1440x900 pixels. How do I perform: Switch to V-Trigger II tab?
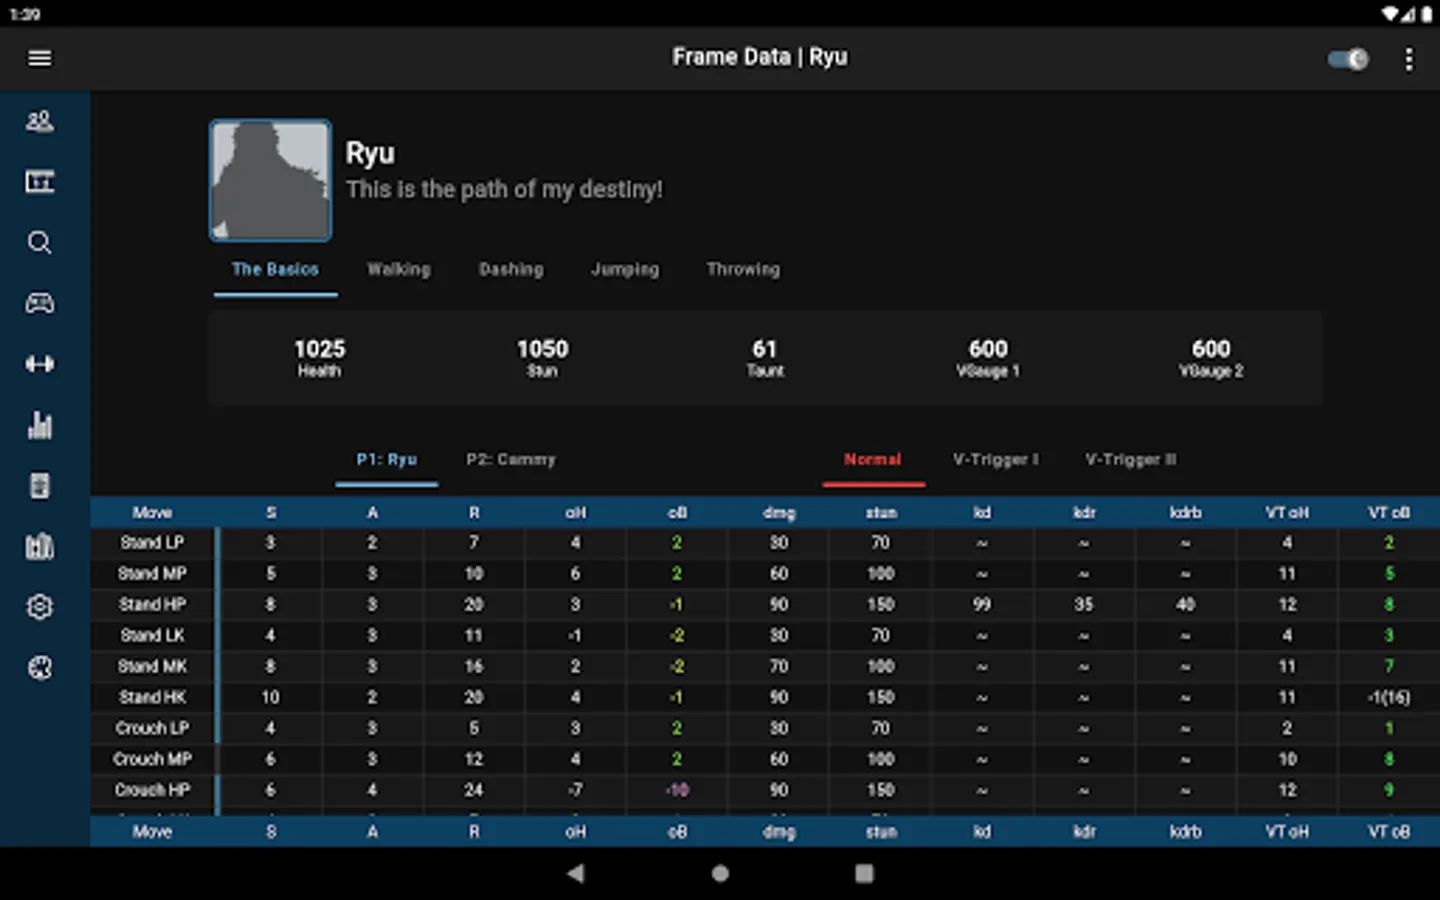(x=1131, y=460)
